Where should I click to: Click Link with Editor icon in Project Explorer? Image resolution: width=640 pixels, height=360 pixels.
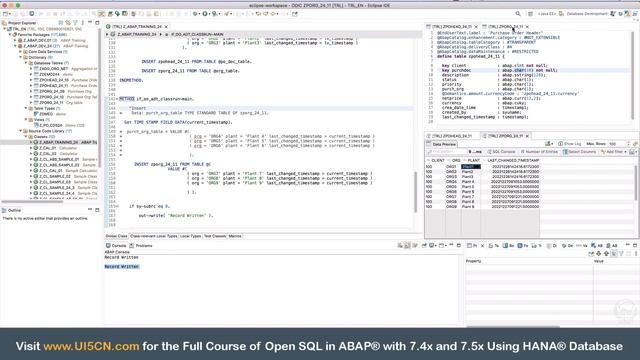pos(68,23)
